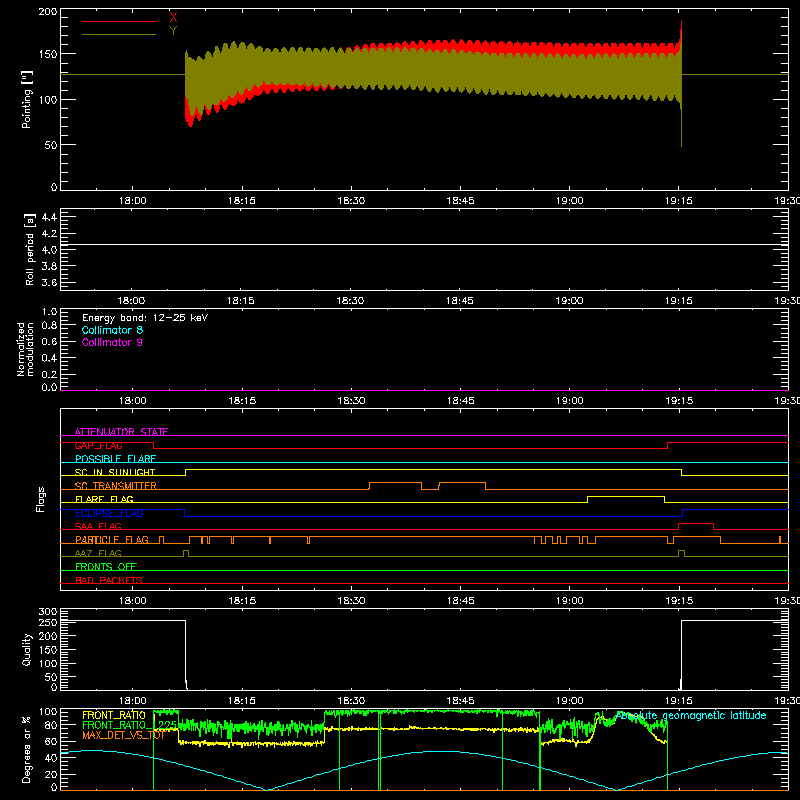
Task: Click '19:15' time label under Normalized modulation plot
Action: [x=679, y=401]
